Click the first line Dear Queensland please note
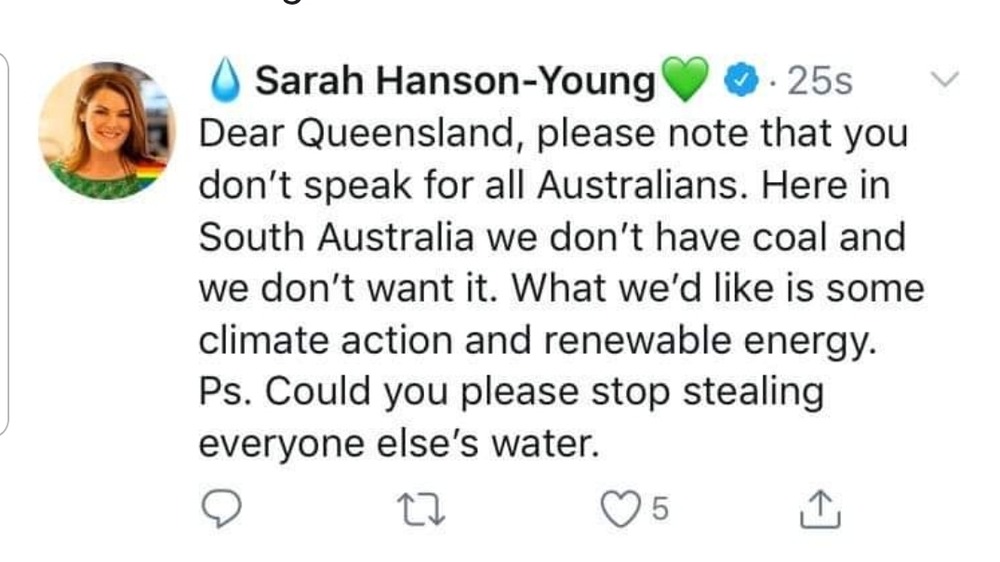Screen dimensions: 1000x562 tap(552, 133)
